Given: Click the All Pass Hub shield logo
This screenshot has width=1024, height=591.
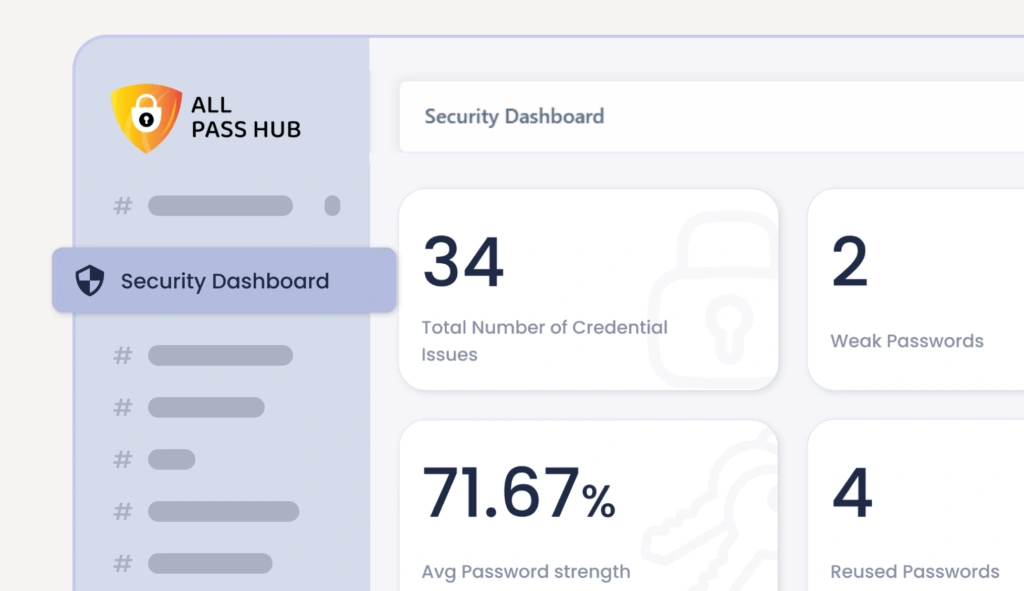Looking at the screenshot, I should click(147, 117).
